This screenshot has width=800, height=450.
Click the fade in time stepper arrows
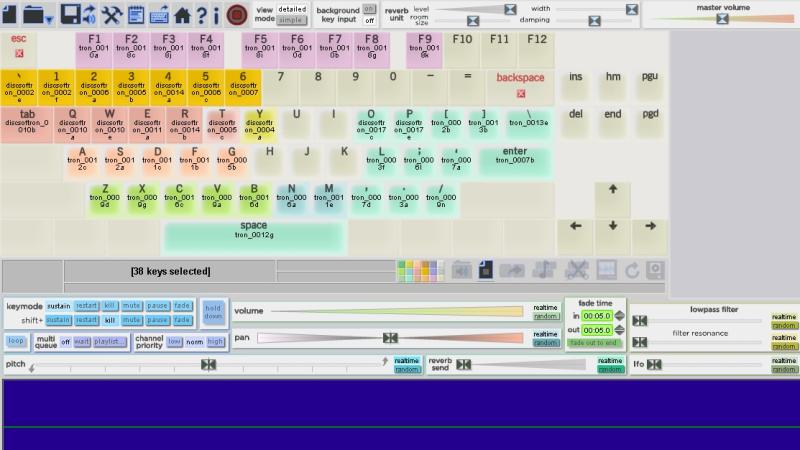(x=619, y=316)
